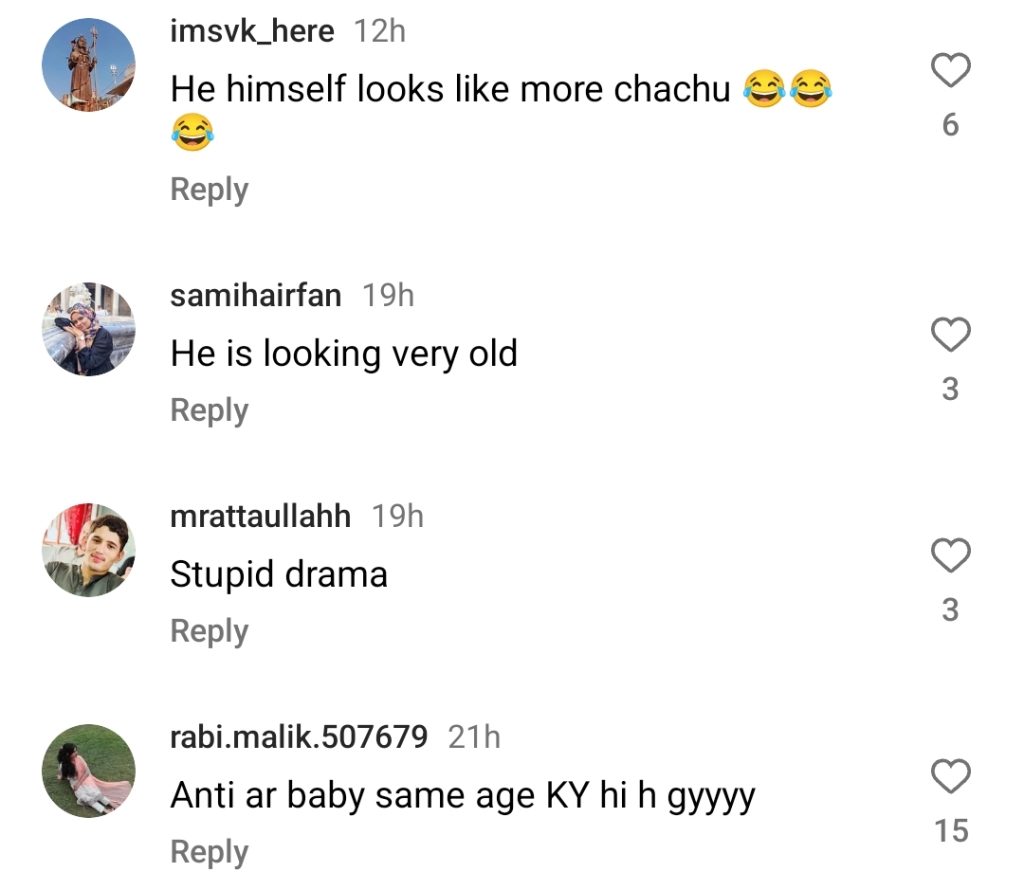This screenshot has height=890, width=1024.
Task: Open the imsvk_here profile picture
Action: pos(88,66)
